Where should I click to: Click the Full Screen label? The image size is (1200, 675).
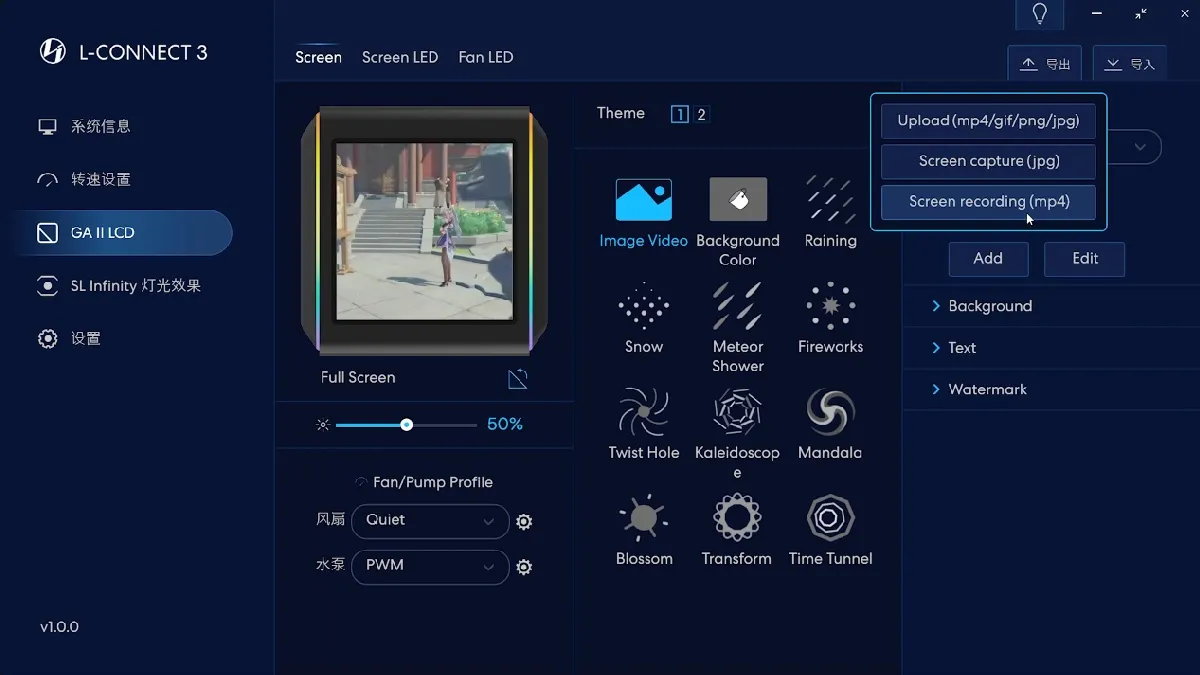[358, 378]
